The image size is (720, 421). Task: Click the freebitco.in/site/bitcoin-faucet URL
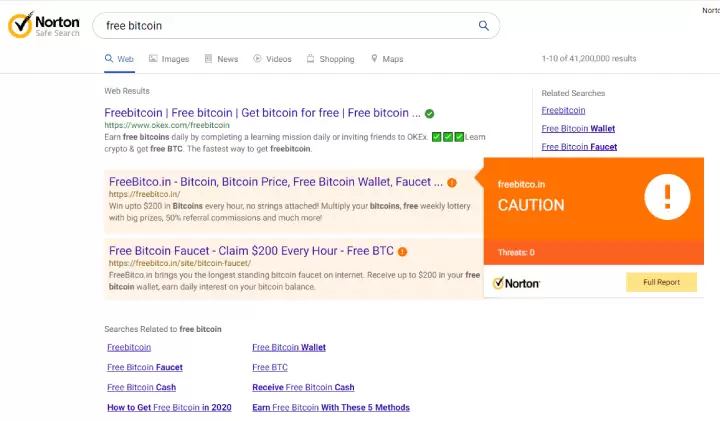pos(180,264)
